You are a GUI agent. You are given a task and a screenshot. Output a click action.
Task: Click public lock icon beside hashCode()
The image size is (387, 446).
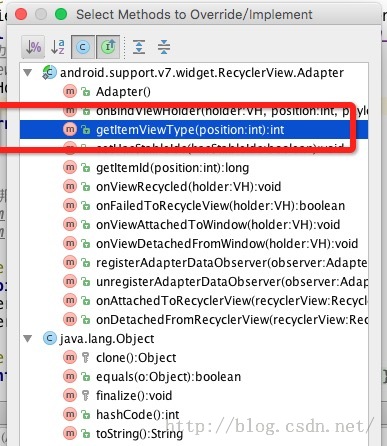pos(86,415)
